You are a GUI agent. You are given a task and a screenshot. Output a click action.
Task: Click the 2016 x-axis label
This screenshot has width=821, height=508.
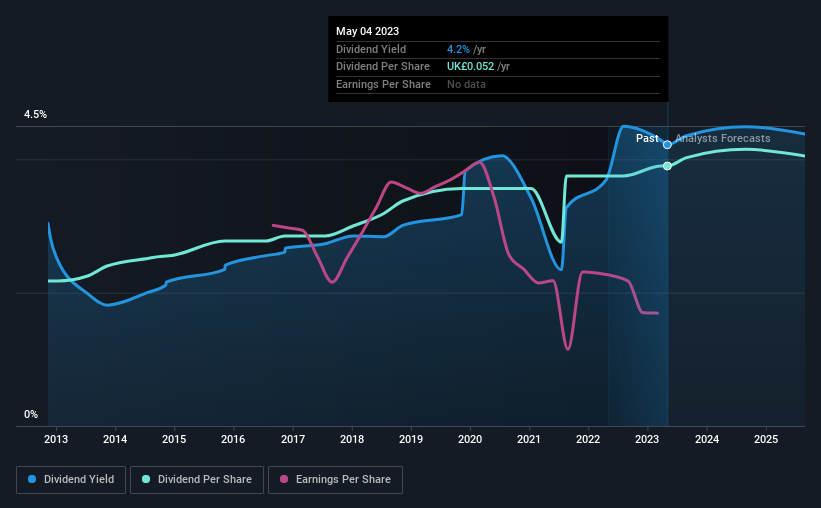[x=233, y=439]
